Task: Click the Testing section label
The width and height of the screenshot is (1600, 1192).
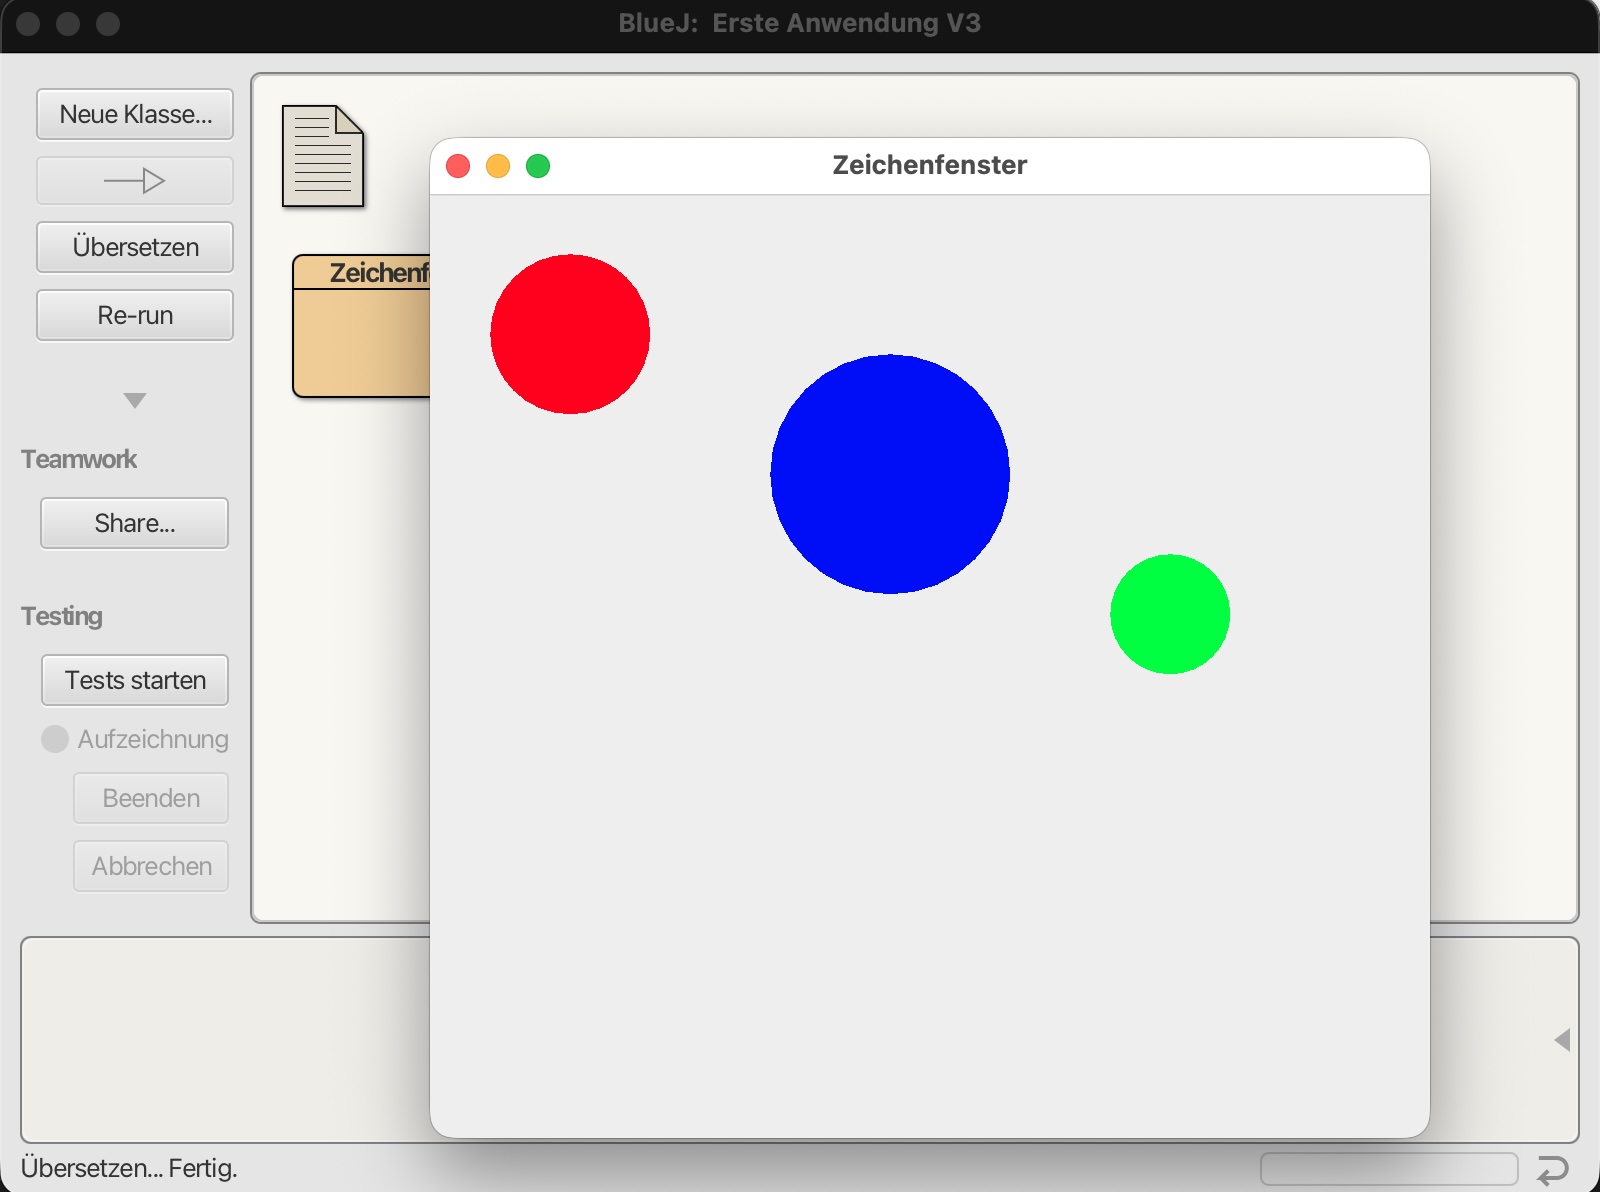Action: (62, 616)
